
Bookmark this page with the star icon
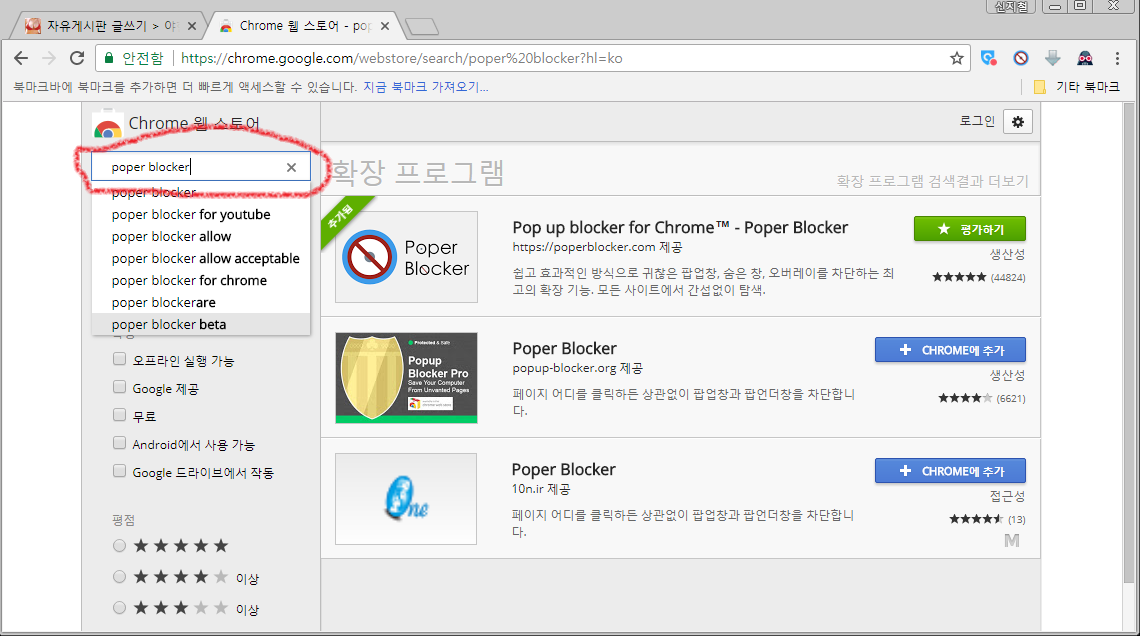pyautogui.click(x=957, y=58)
